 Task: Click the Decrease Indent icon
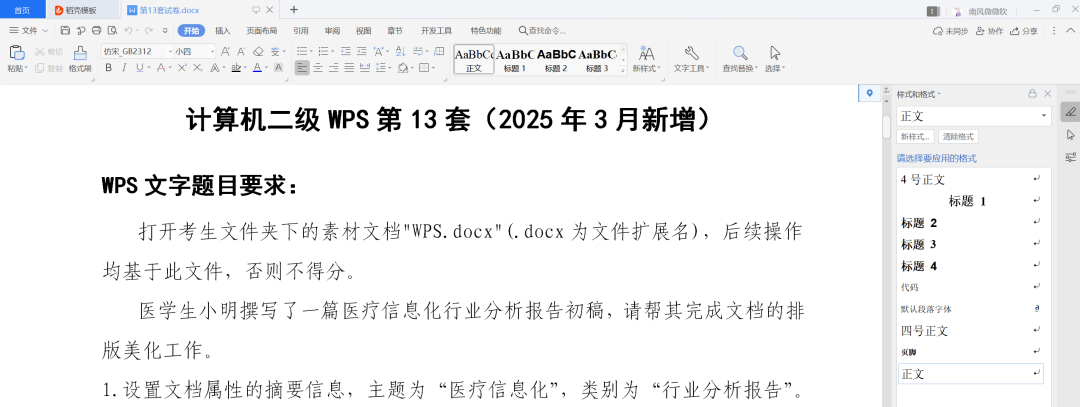tap(345, 52)
